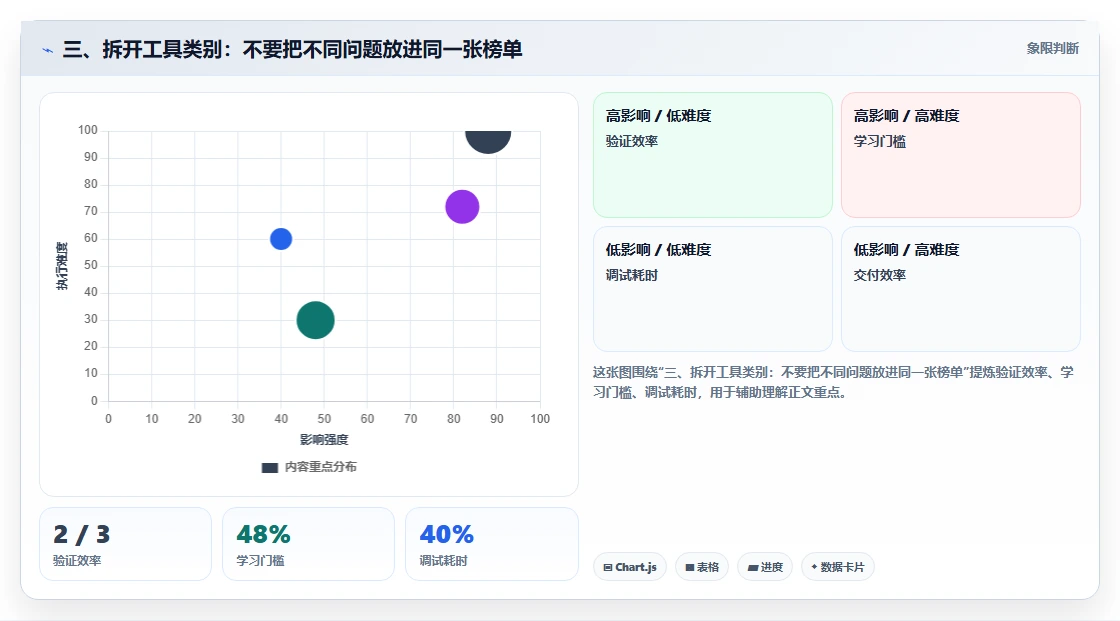Image resolution: width=1120 pixels, height=621 pixels.
Task: Click the 表格 tag
Action: pos(702,567)
